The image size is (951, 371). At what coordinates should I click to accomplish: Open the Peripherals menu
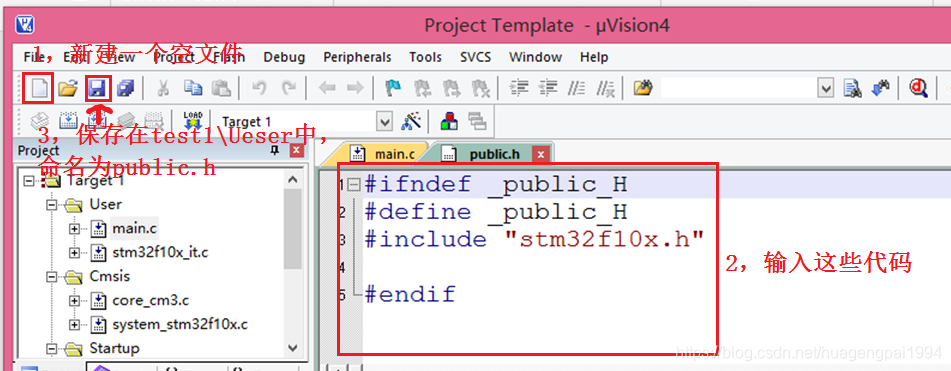pos(357,57)
